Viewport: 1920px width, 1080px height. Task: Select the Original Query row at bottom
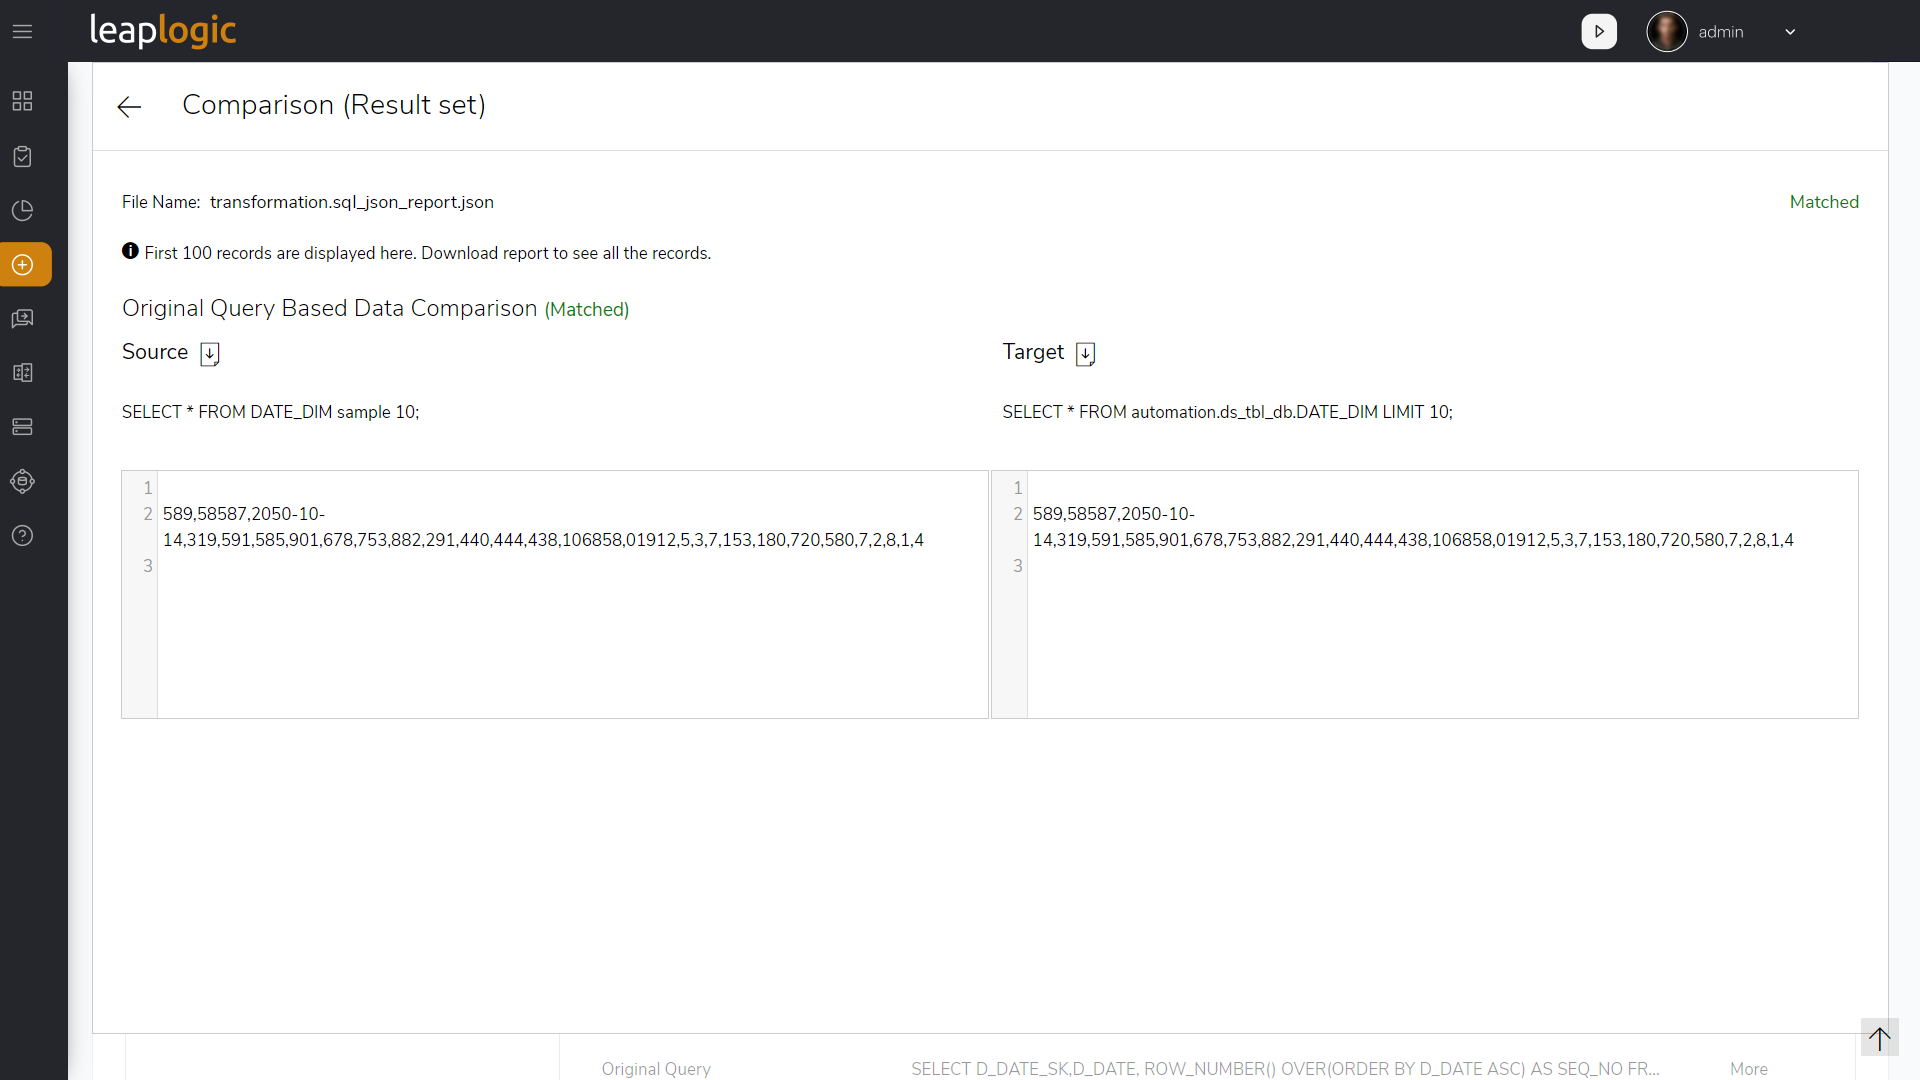click(x=656, y=1068)
